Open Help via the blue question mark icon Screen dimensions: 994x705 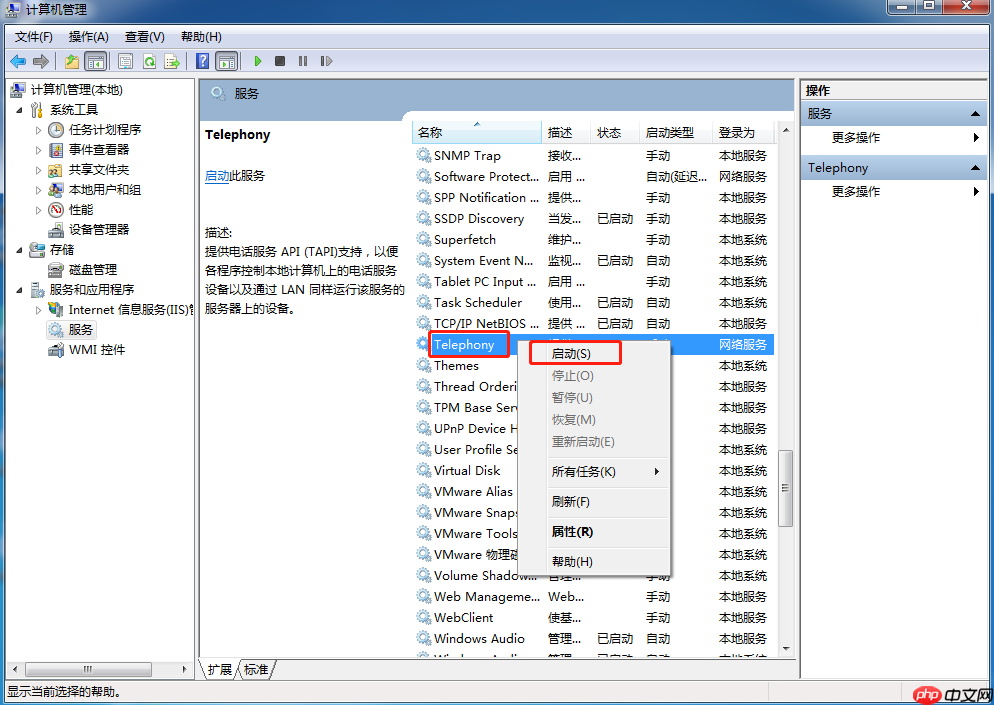[x=201, y=61]
